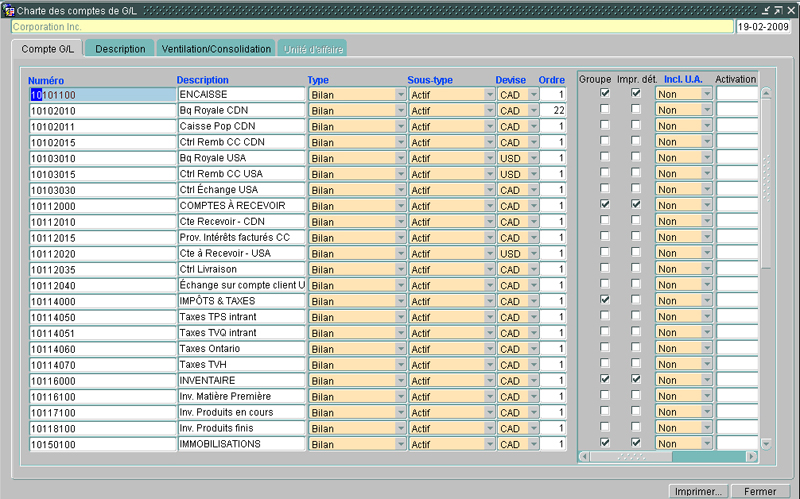Toggle Groupe checkbox for ENCAISSE row
Screen dimensions: 800x499
click(604, 94)
